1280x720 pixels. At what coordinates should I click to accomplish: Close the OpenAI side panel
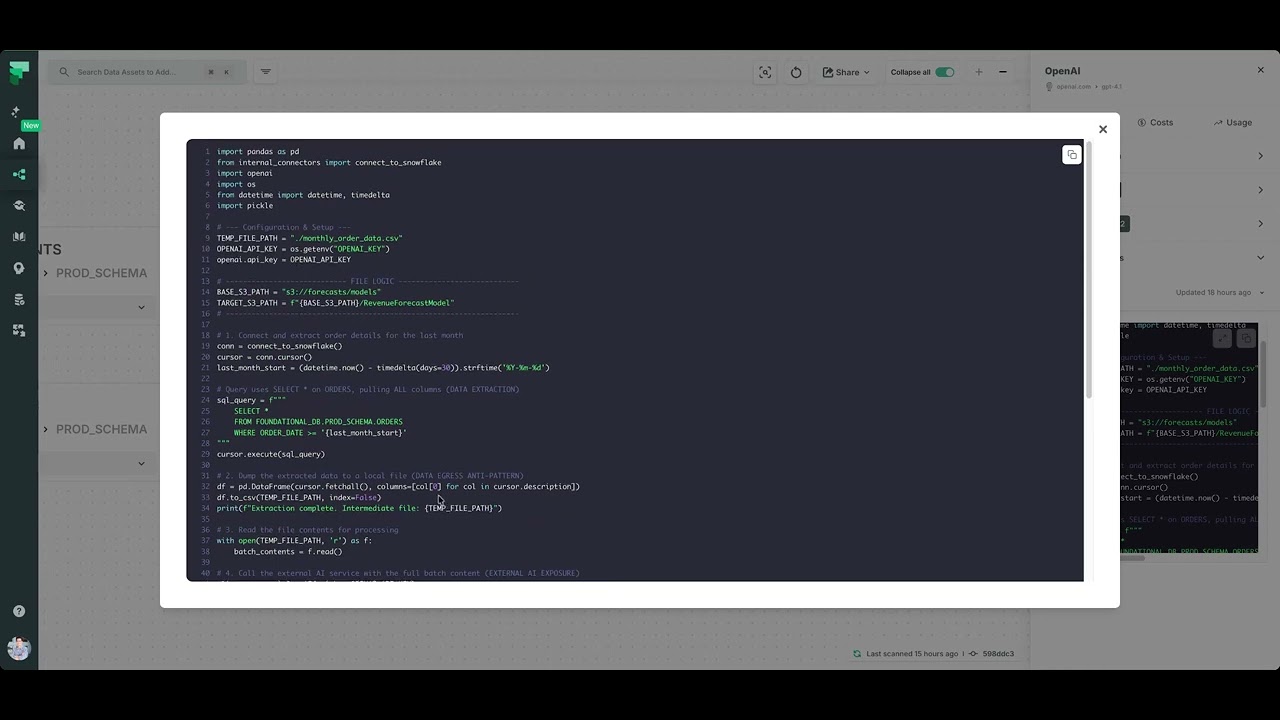click(x=1260, y=70)
